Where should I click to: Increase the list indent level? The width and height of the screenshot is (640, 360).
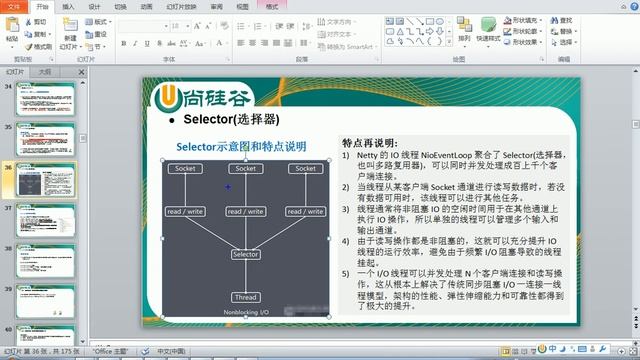pos(290,26)
